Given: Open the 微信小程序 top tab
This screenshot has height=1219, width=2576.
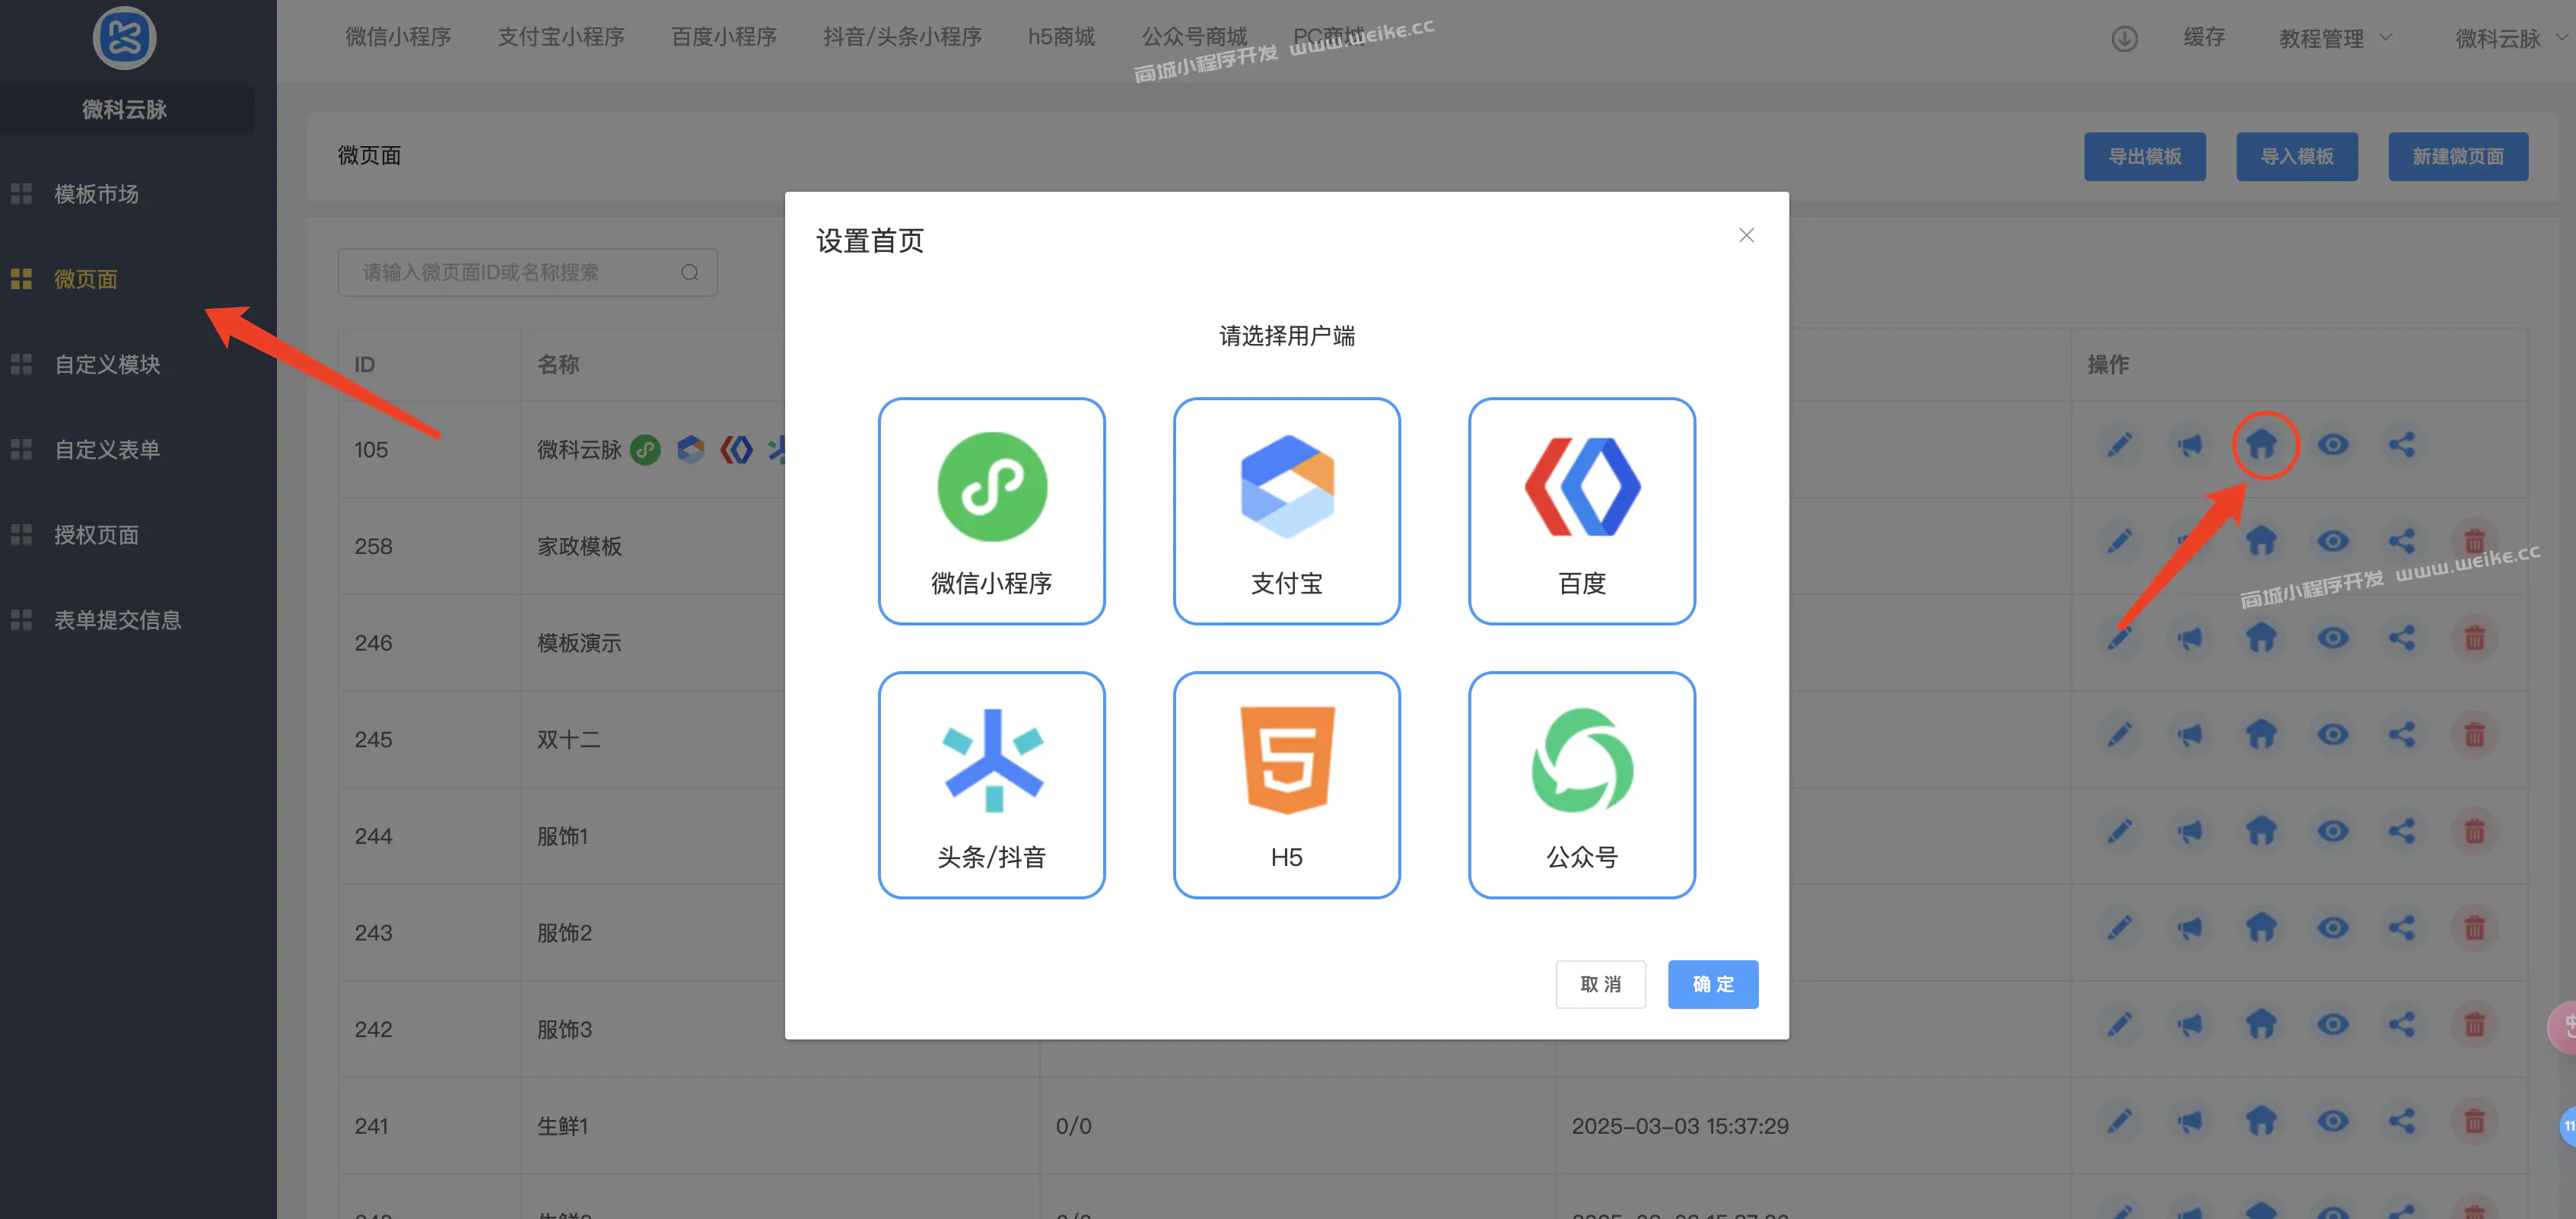Looking at the screenshot, I should (398, 37).
